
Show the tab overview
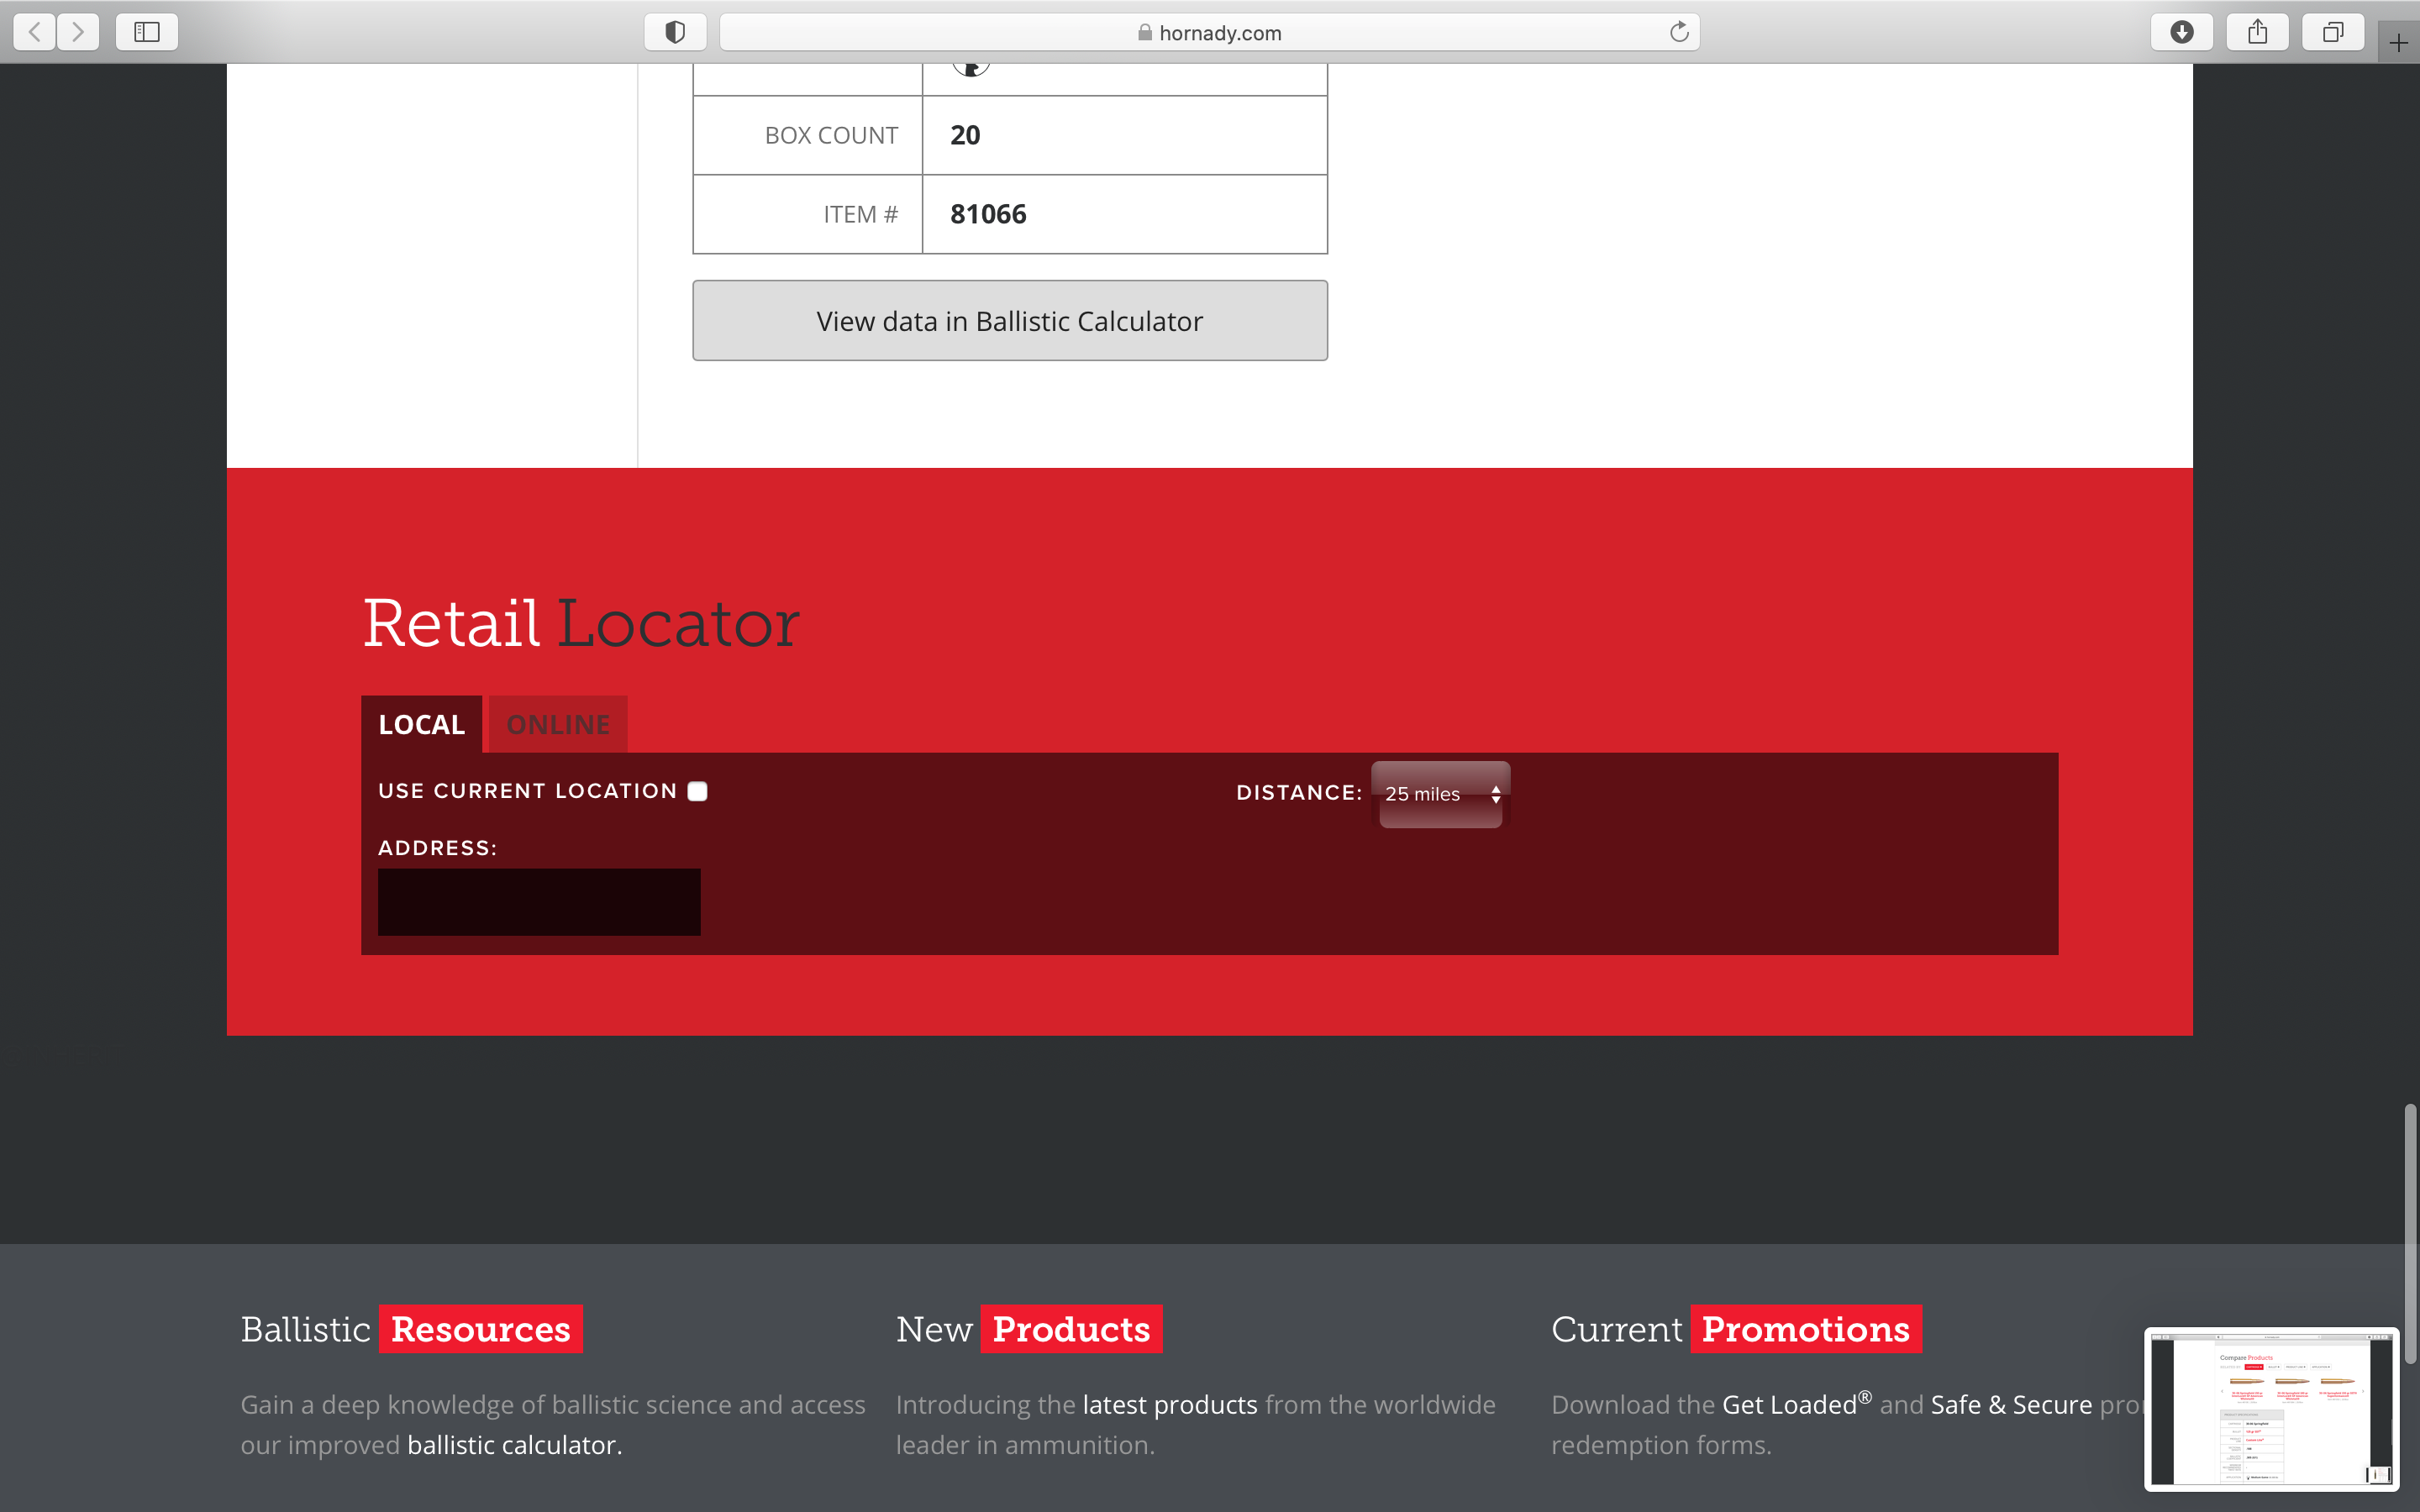coord(2333,32)
